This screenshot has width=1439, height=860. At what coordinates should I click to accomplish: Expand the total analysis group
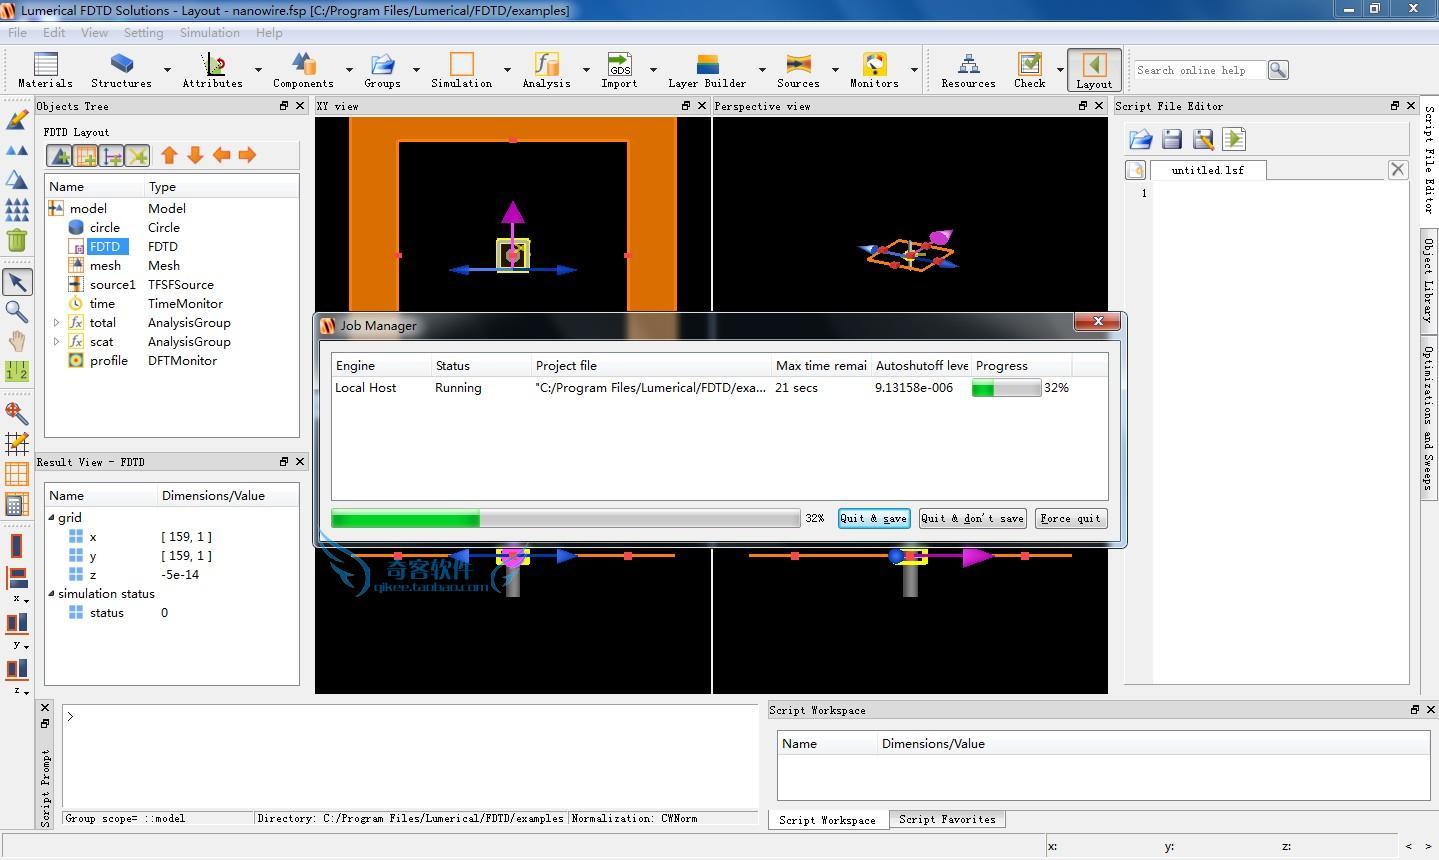click(56, 323)
